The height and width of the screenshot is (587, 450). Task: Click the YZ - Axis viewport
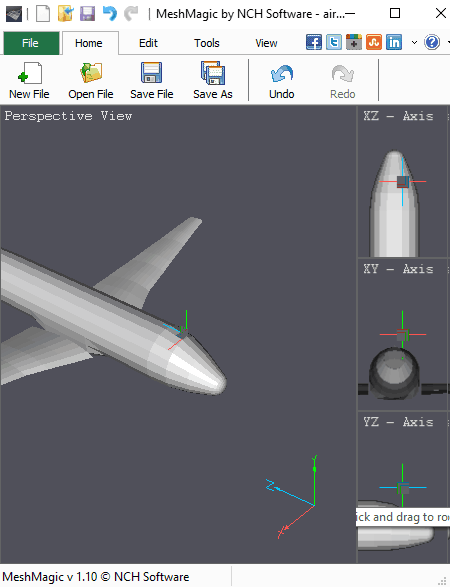[403, 487]
